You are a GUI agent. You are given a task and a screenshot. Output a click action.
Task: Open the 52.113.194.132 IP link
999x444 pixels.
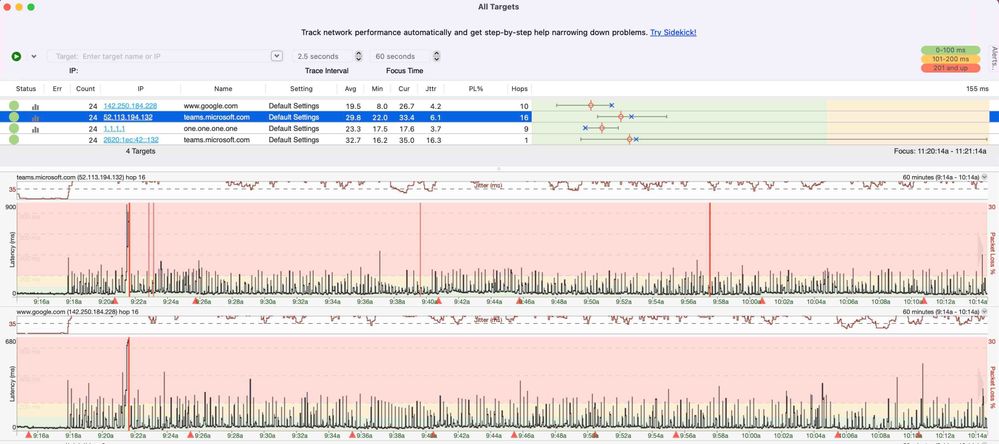128,117
